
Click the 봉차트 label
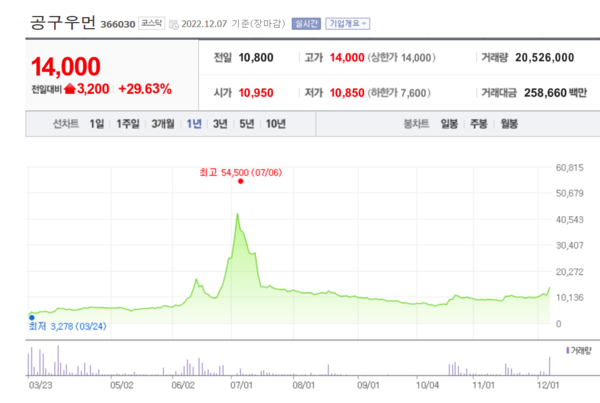pos(416,124)
